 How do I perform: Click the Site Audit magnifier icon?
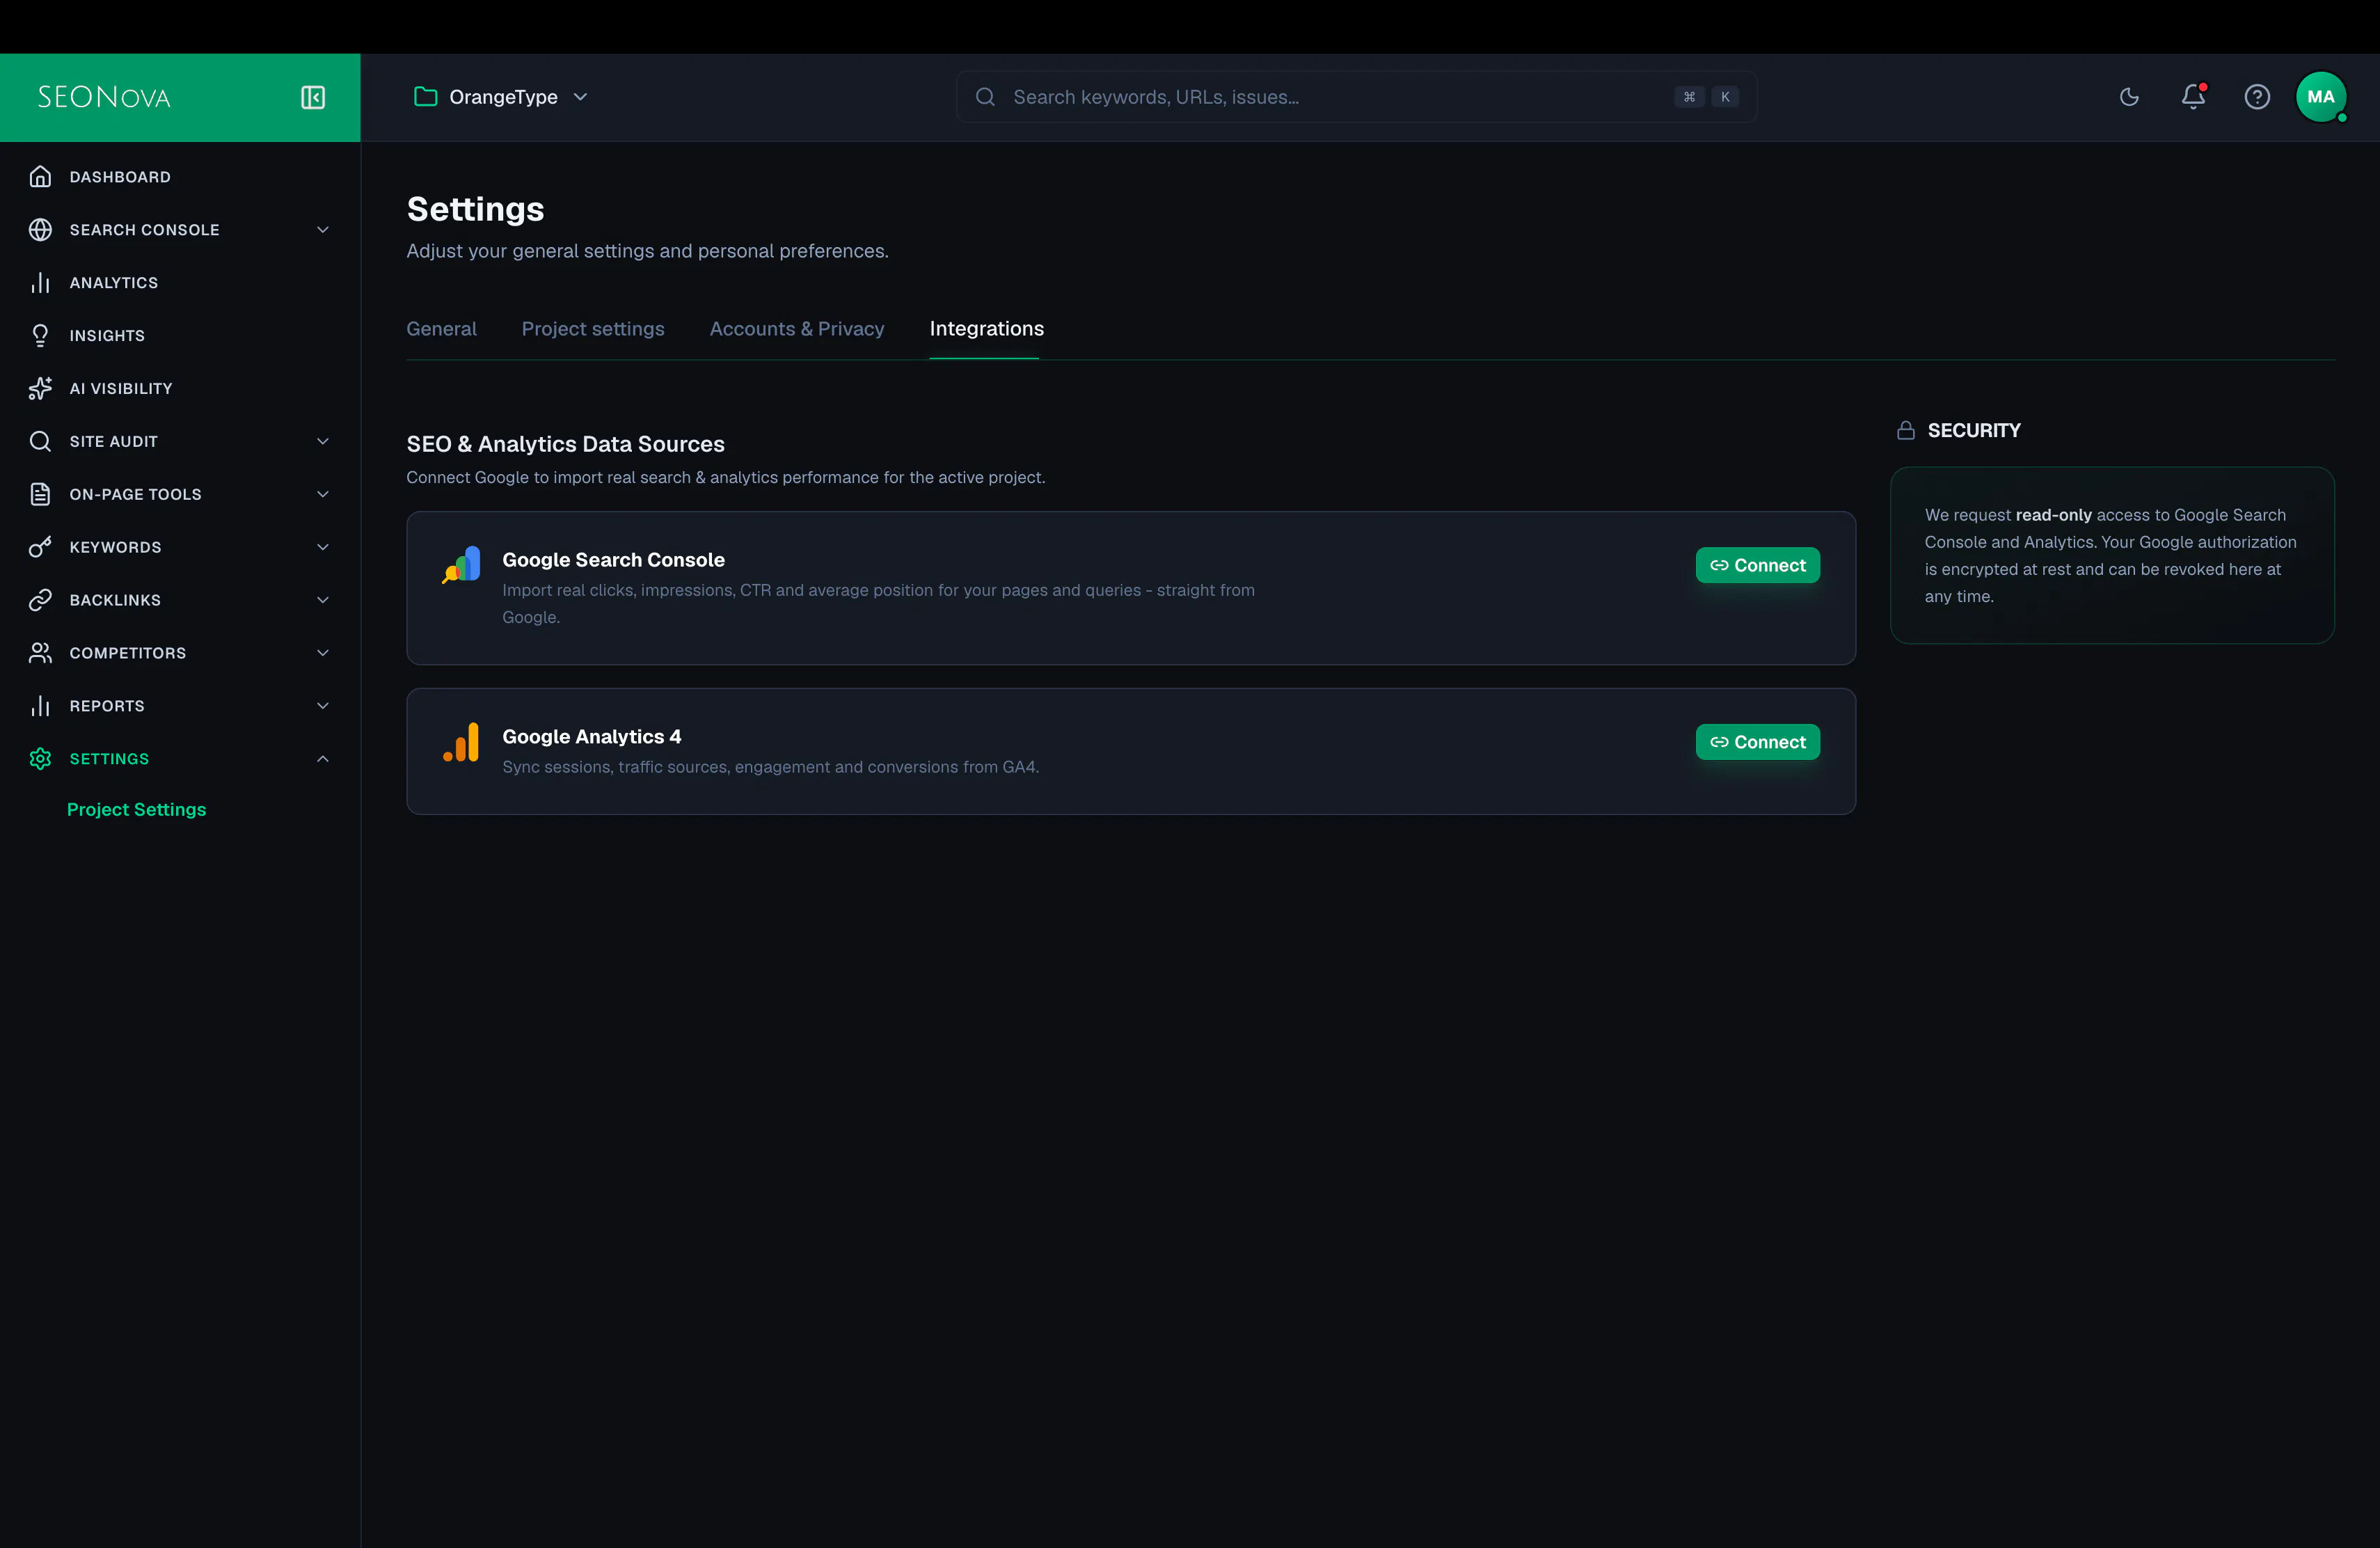pos(40,442)
